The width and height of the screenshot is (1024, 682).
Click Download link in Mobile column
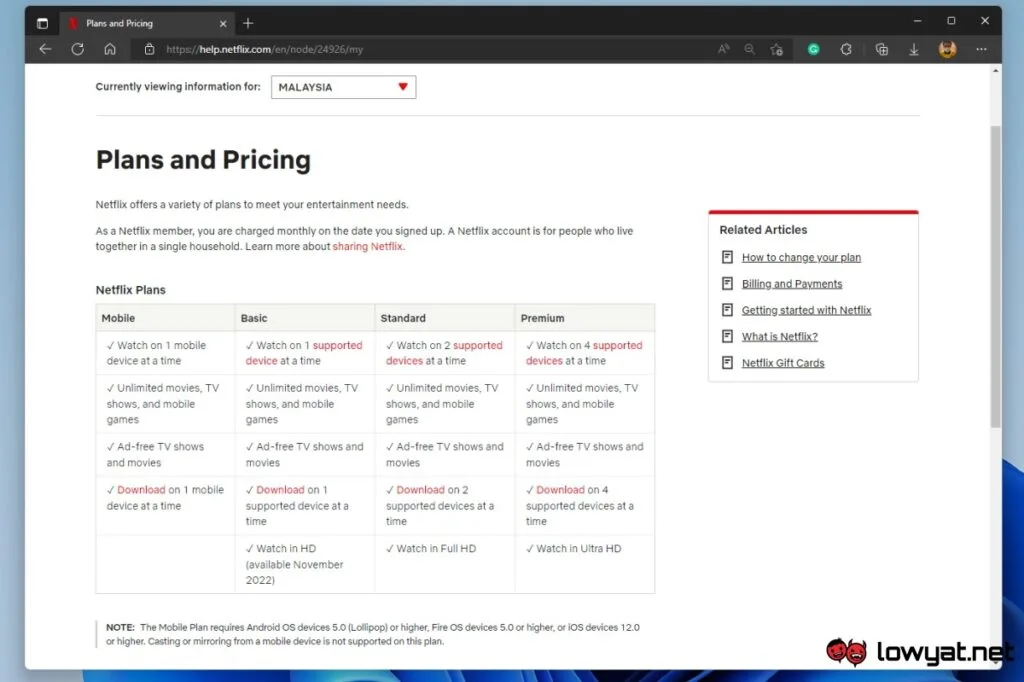coord(141,490)
